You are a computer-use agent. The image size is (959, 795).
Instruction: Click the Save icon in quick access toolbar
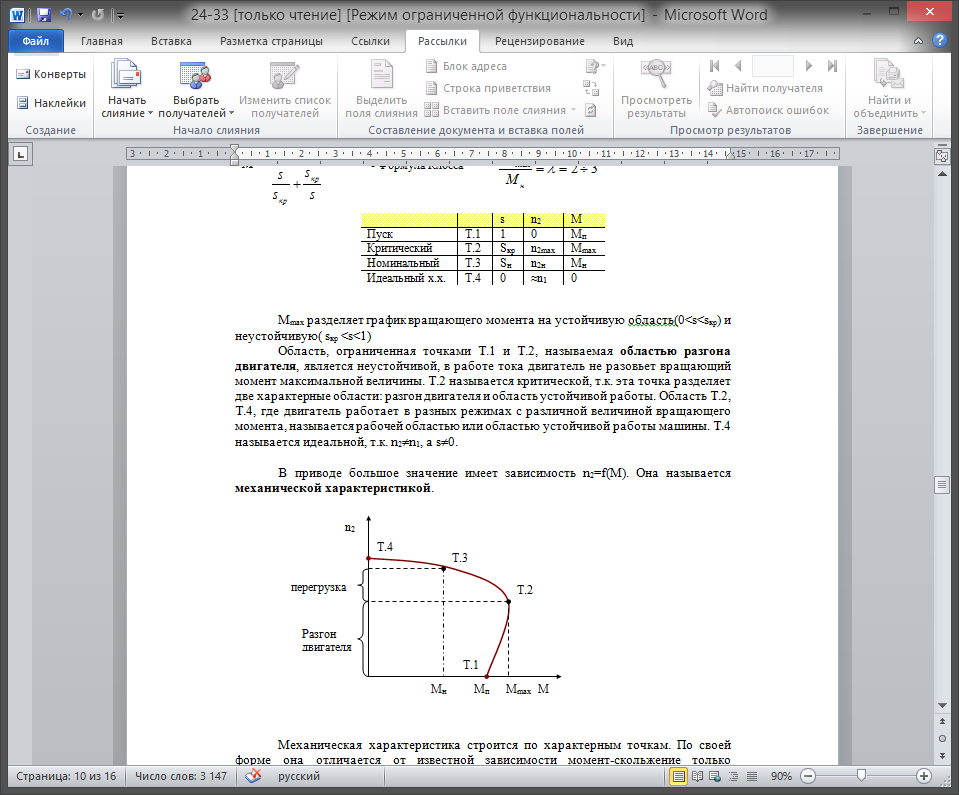coord(43,15)
